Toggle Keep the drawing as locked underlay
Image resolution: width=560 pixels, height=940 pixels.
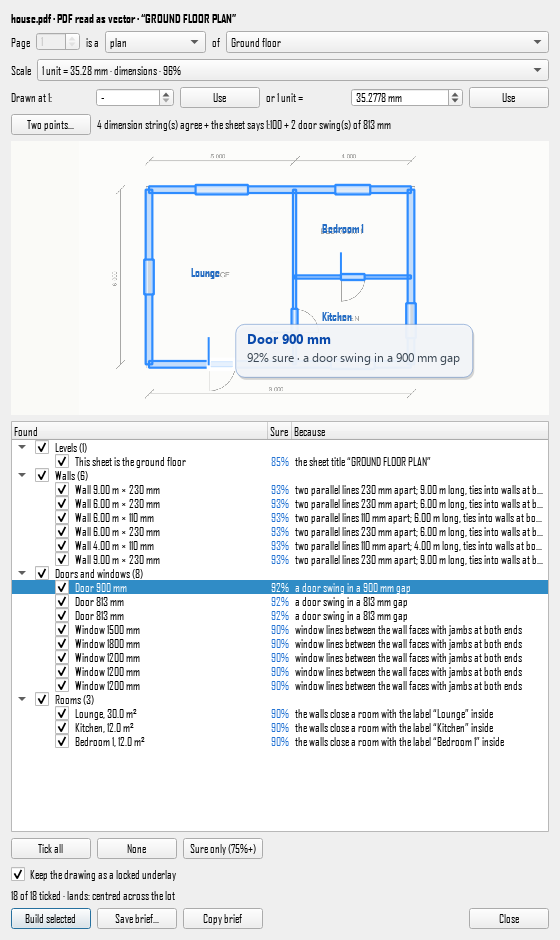[x=19, y=875]
